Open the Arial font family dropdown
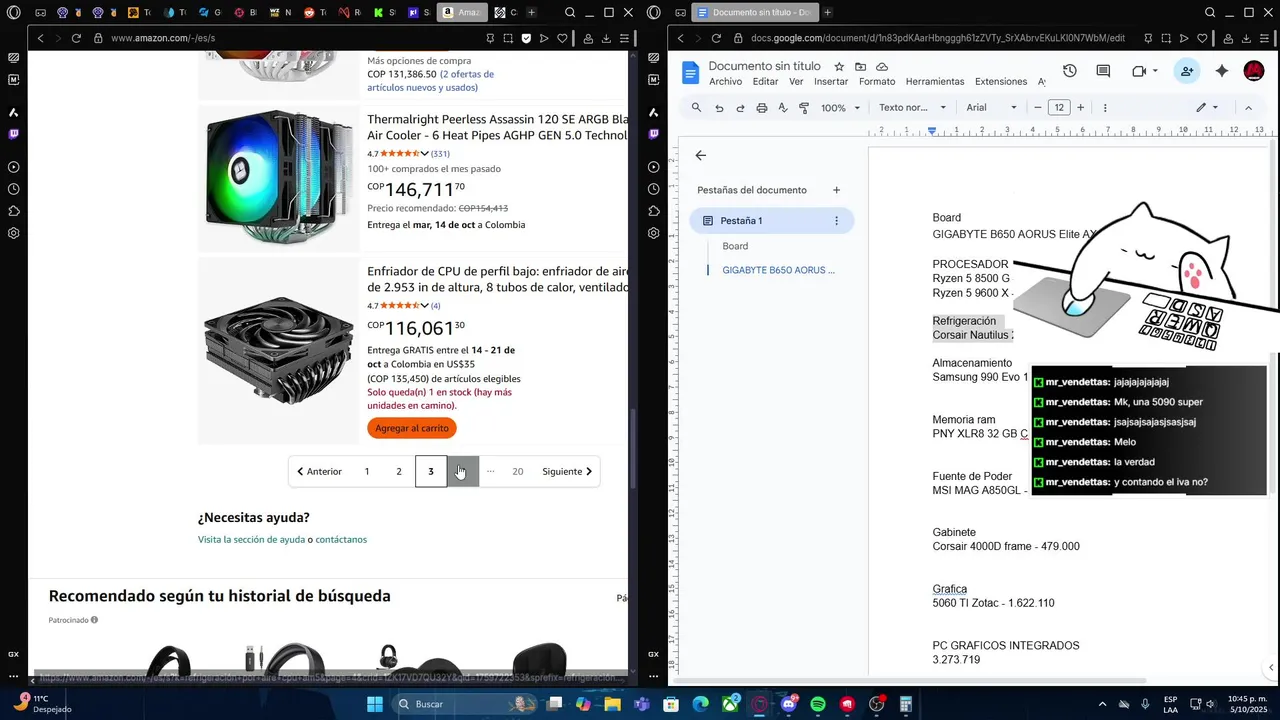1280x720 pixels. (x=991, y=108)
